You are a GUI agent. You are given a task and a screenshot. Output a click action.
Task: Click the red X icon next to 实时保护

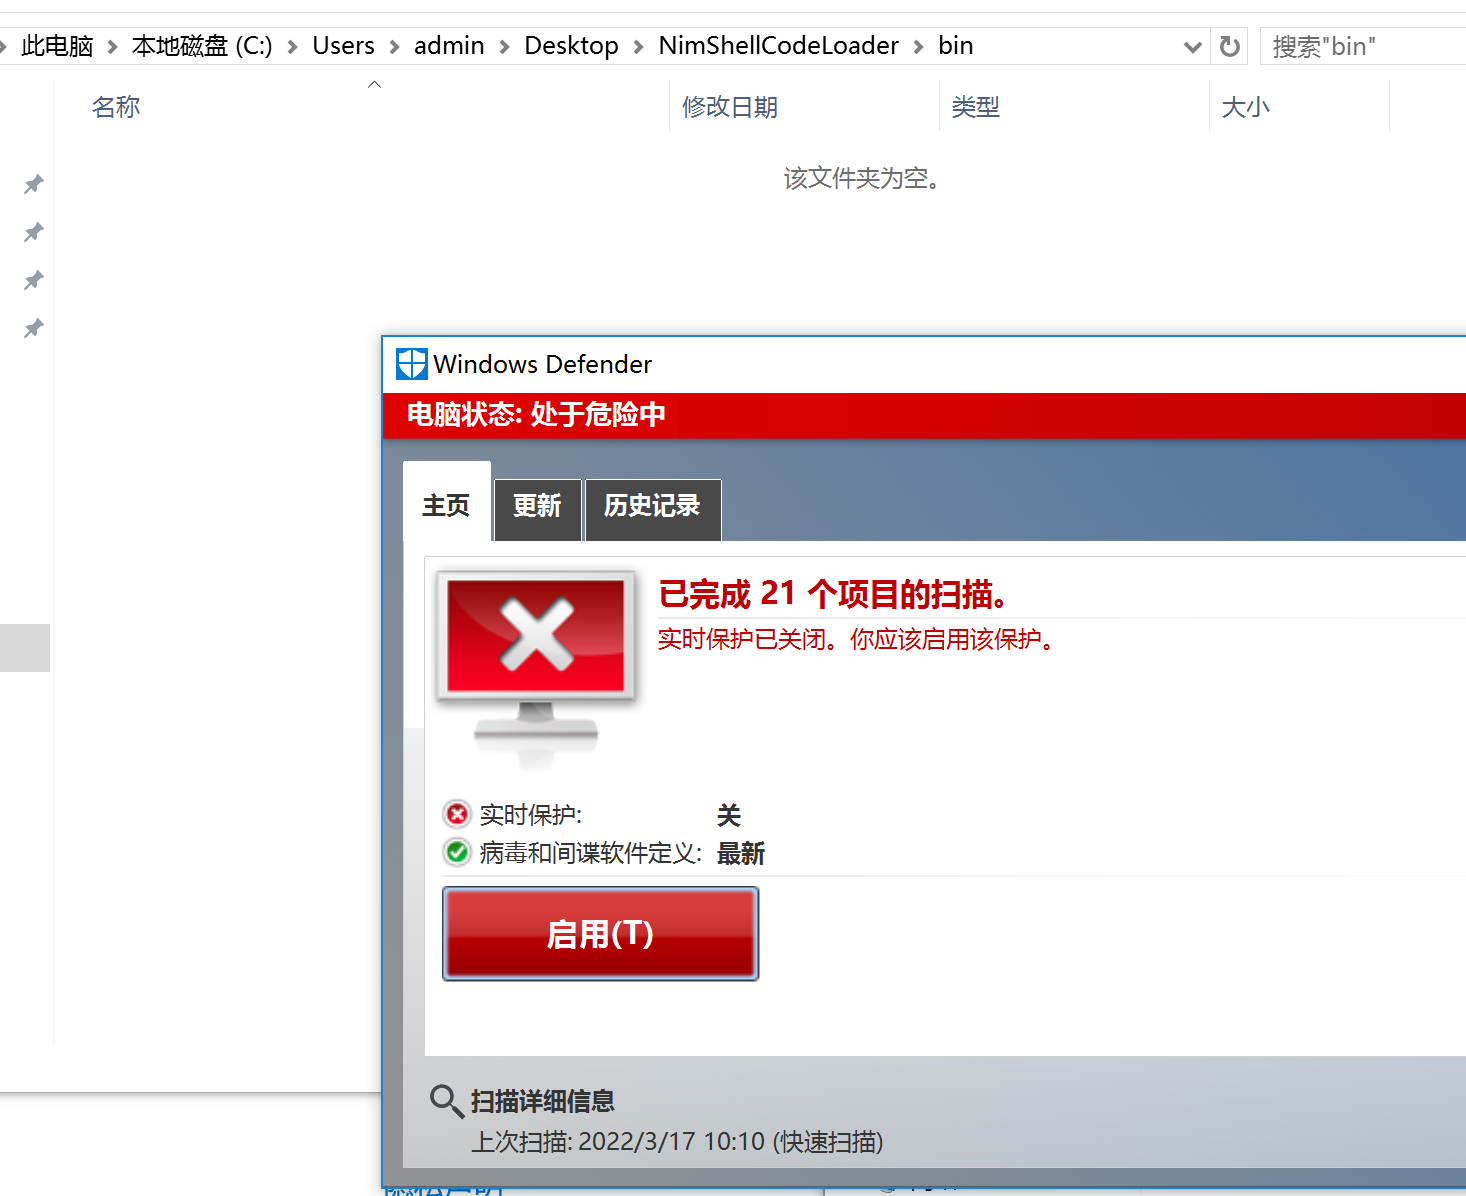[457, 814]
